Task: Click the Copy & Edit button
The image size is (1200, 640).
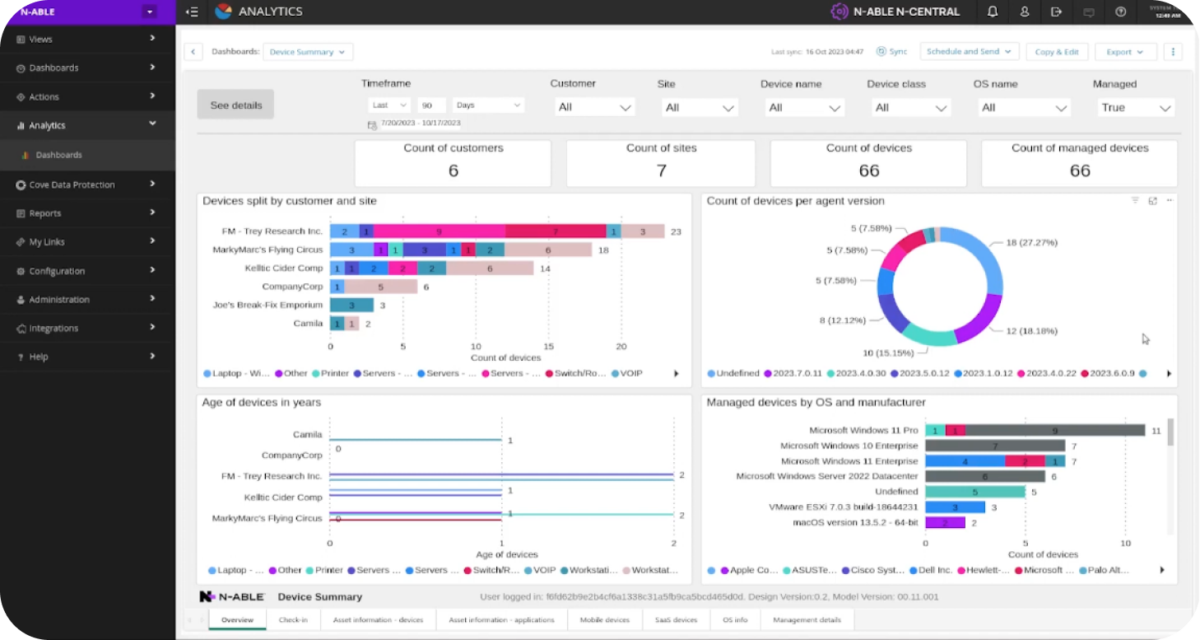Action: coord(1056,52)
